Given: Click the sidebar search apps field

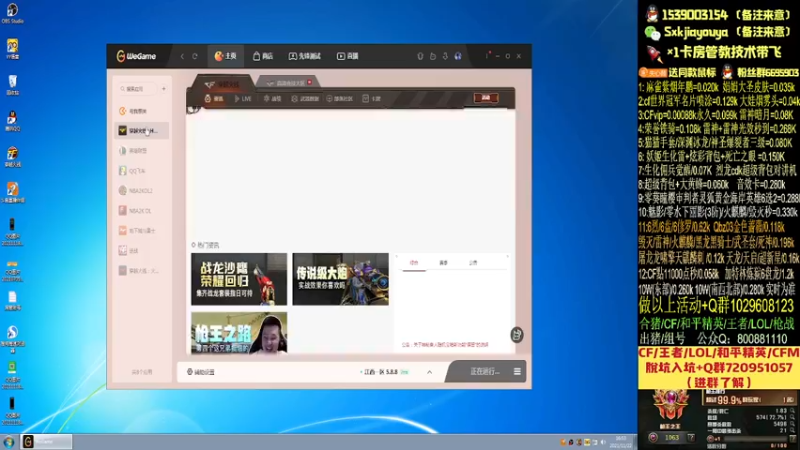Looking at the screenshot, I should pyautogui.click(x=138, y=89).
